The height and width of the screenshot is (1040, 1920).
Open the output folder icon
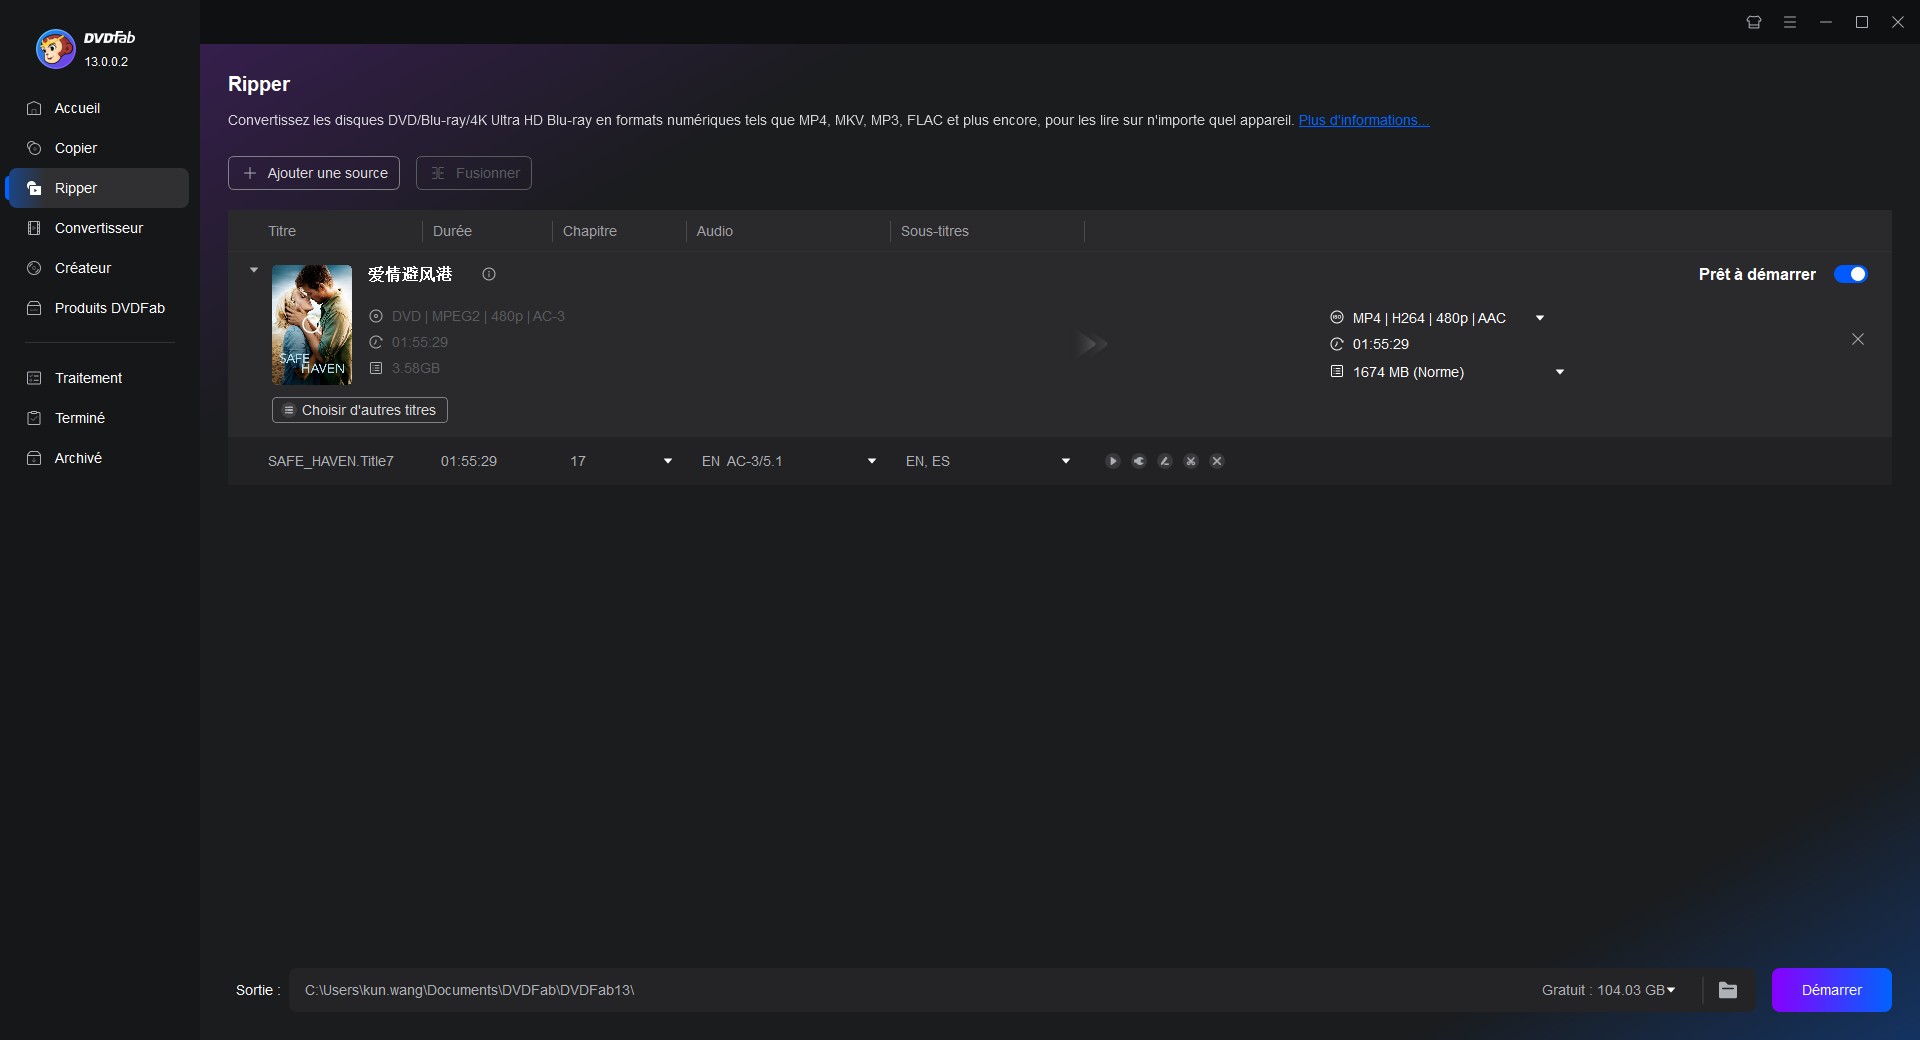click(x=1728, y=990)
